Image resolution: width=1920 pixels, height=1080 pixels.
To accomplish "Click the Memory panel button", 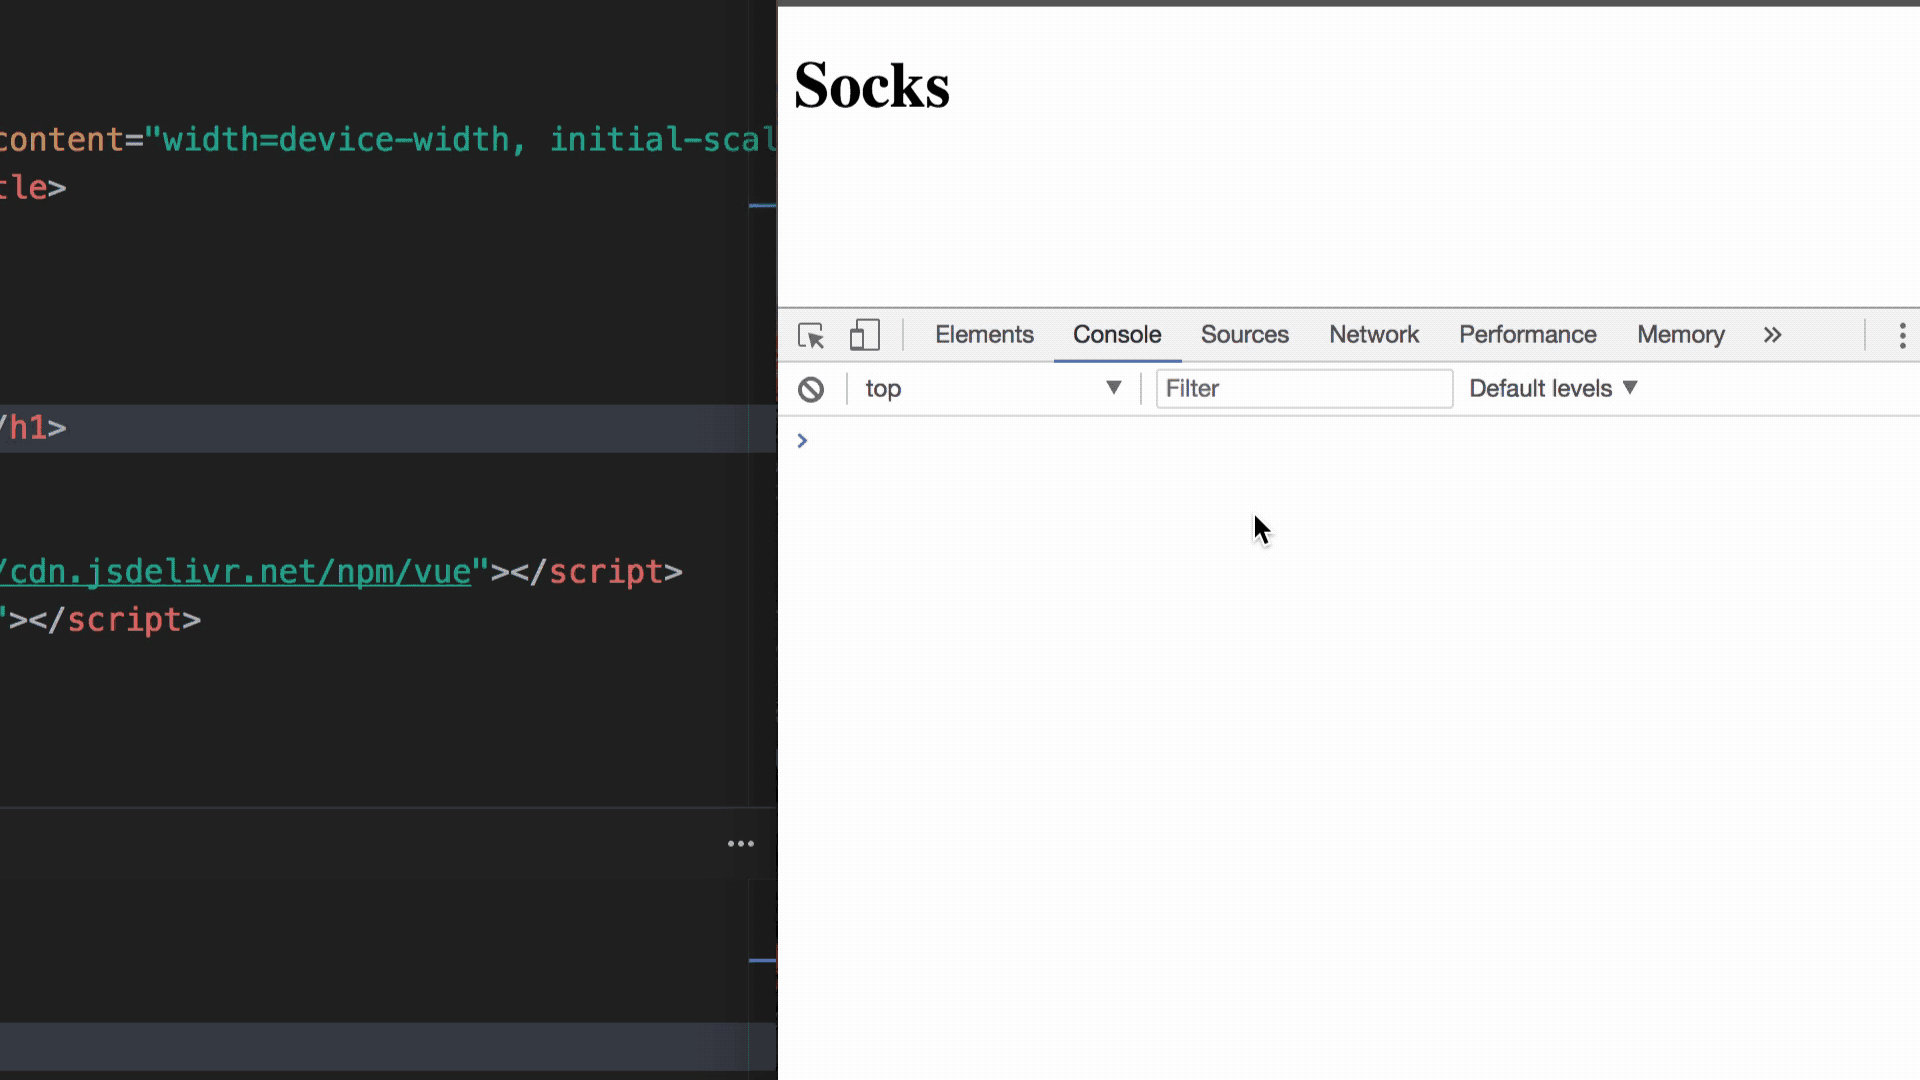I will [1680, 334].
